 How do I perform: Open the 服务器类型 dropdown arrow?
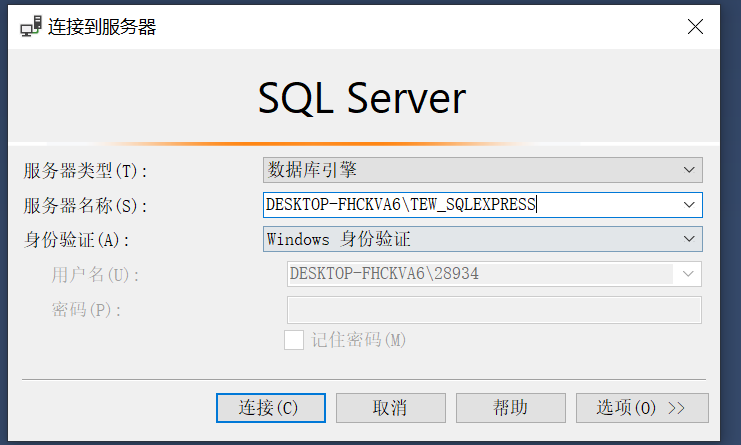[688, 170]
